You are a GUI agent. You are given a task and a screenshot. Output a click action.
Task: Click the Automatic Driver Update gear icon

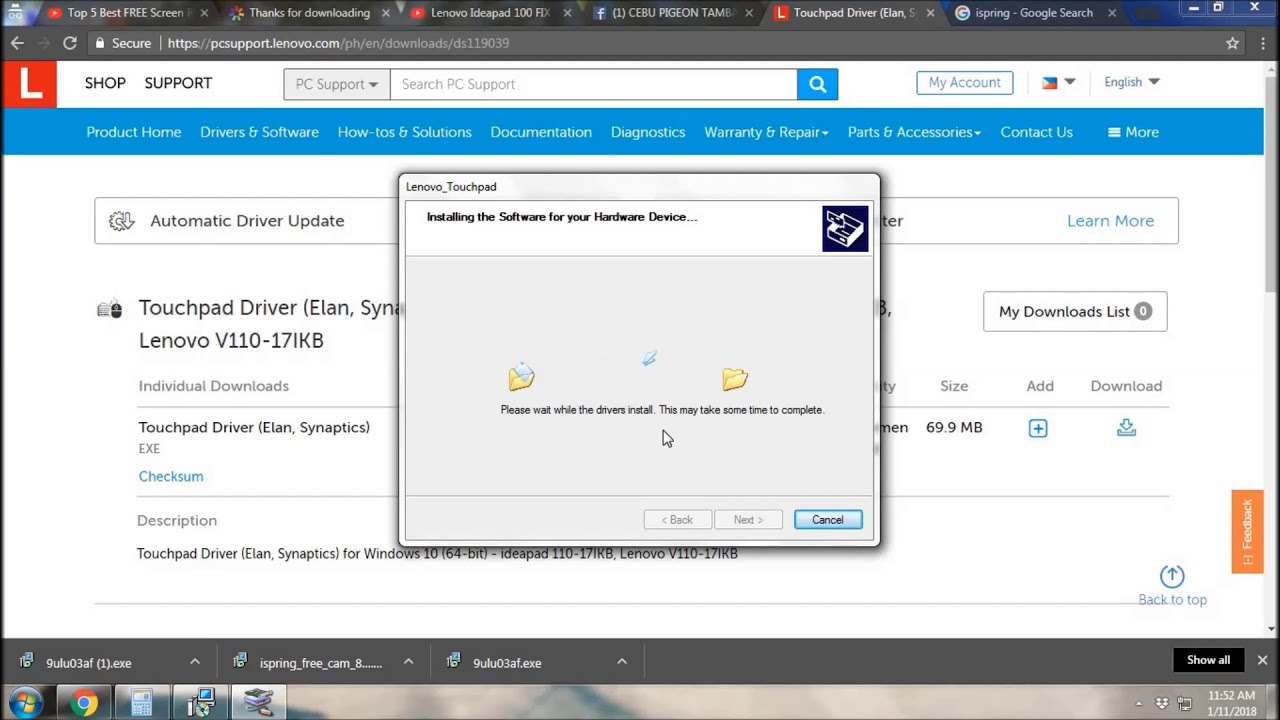(x=121, y=221)
